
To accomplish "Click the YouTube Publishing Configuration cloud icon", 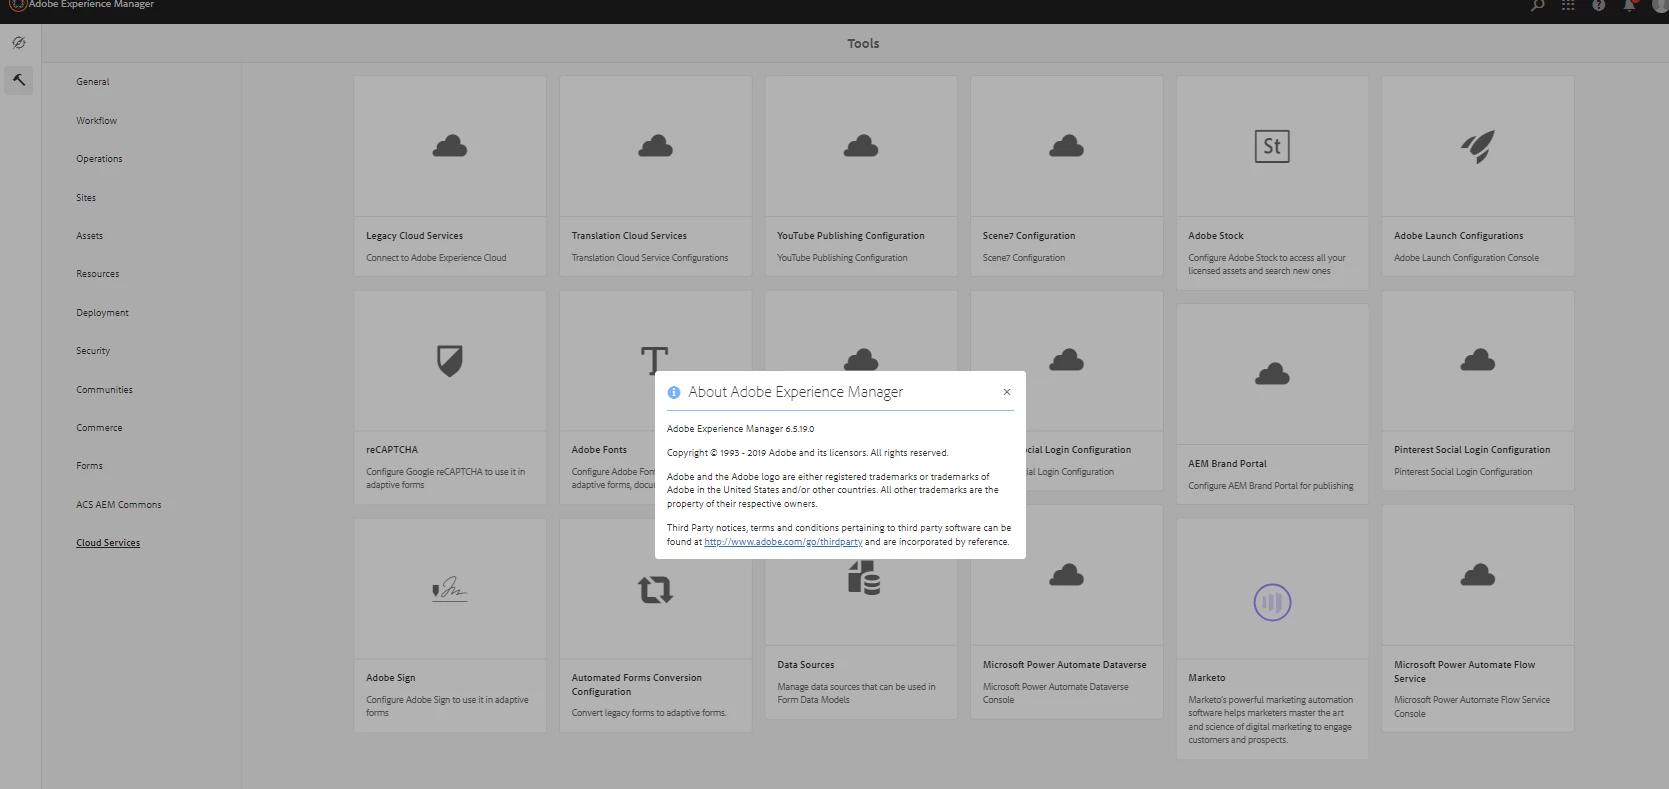I will [861, 147].
